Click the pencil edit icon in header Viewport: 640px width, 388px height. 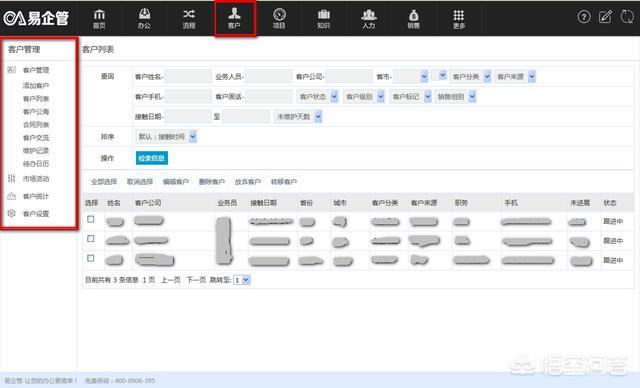click(605, 16)
